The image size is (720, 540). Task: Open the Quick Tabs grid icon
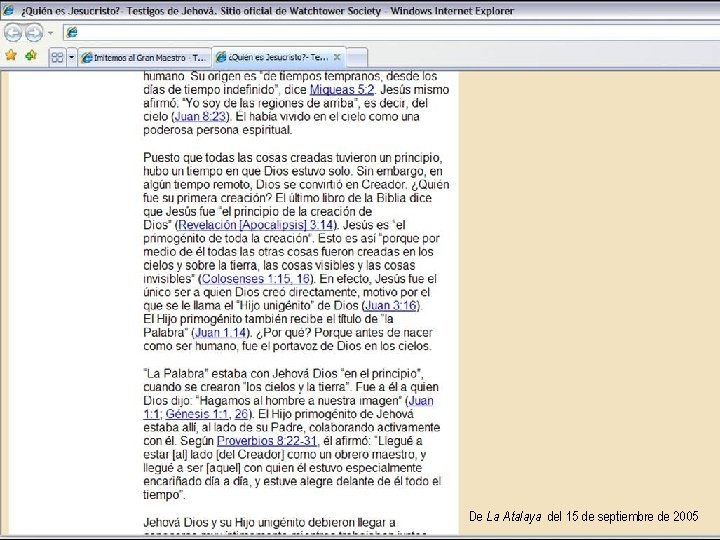pyautogui.click(x=57, y=57)
